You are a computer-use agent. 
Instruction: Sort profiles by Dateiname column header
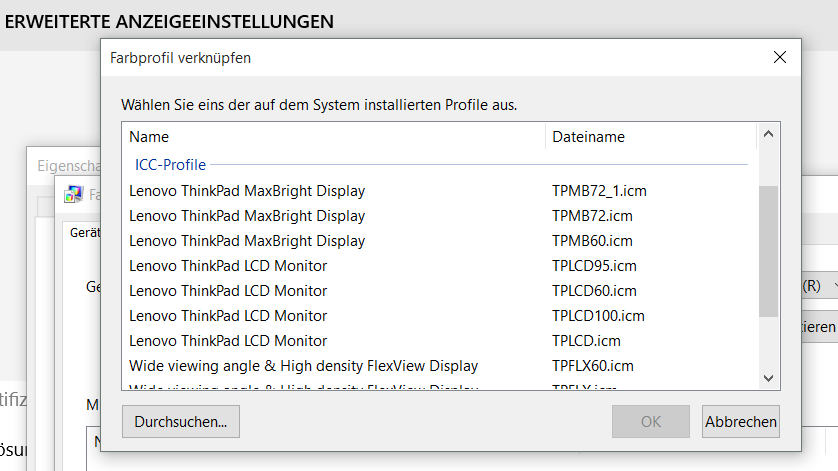click(650, 137)
